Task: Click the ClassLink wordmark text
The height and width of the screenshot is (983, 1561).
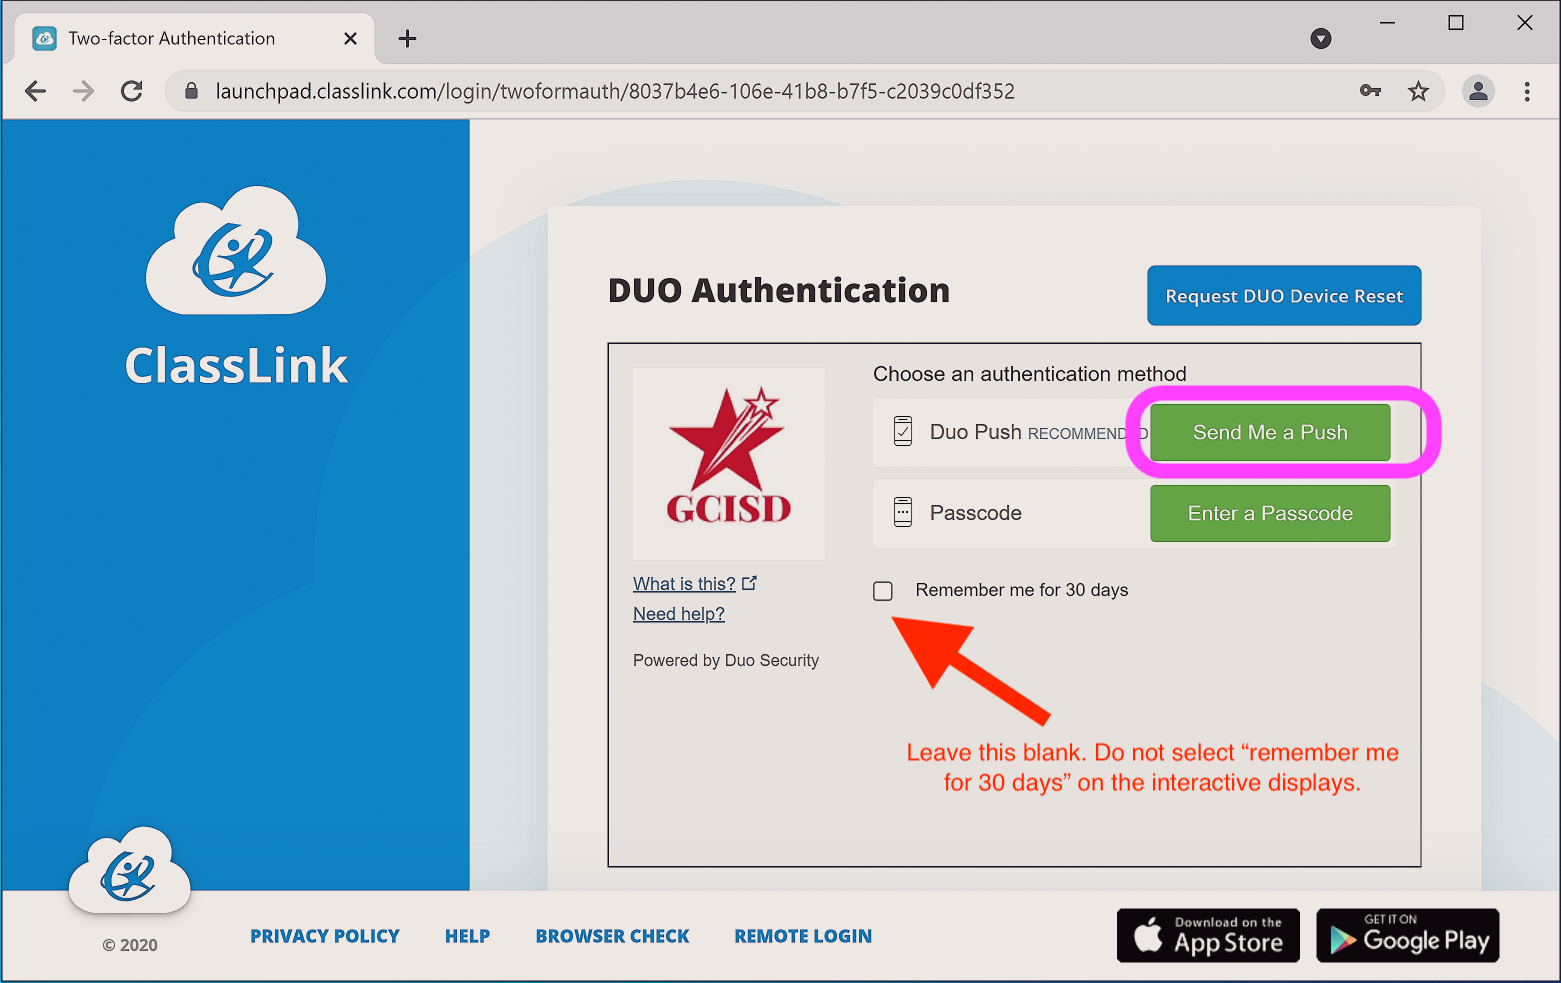Action: pos(236,366)
